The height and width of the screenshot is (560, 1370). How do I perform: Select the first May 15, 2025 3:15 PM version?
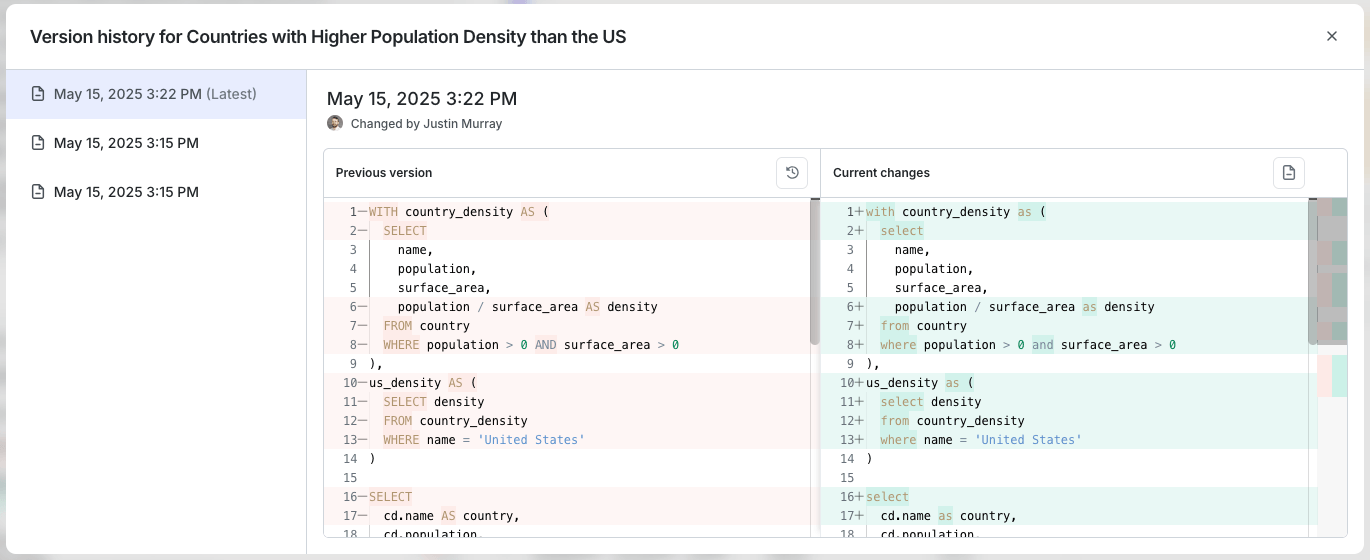pyautogui.click(x=156, y=143)
